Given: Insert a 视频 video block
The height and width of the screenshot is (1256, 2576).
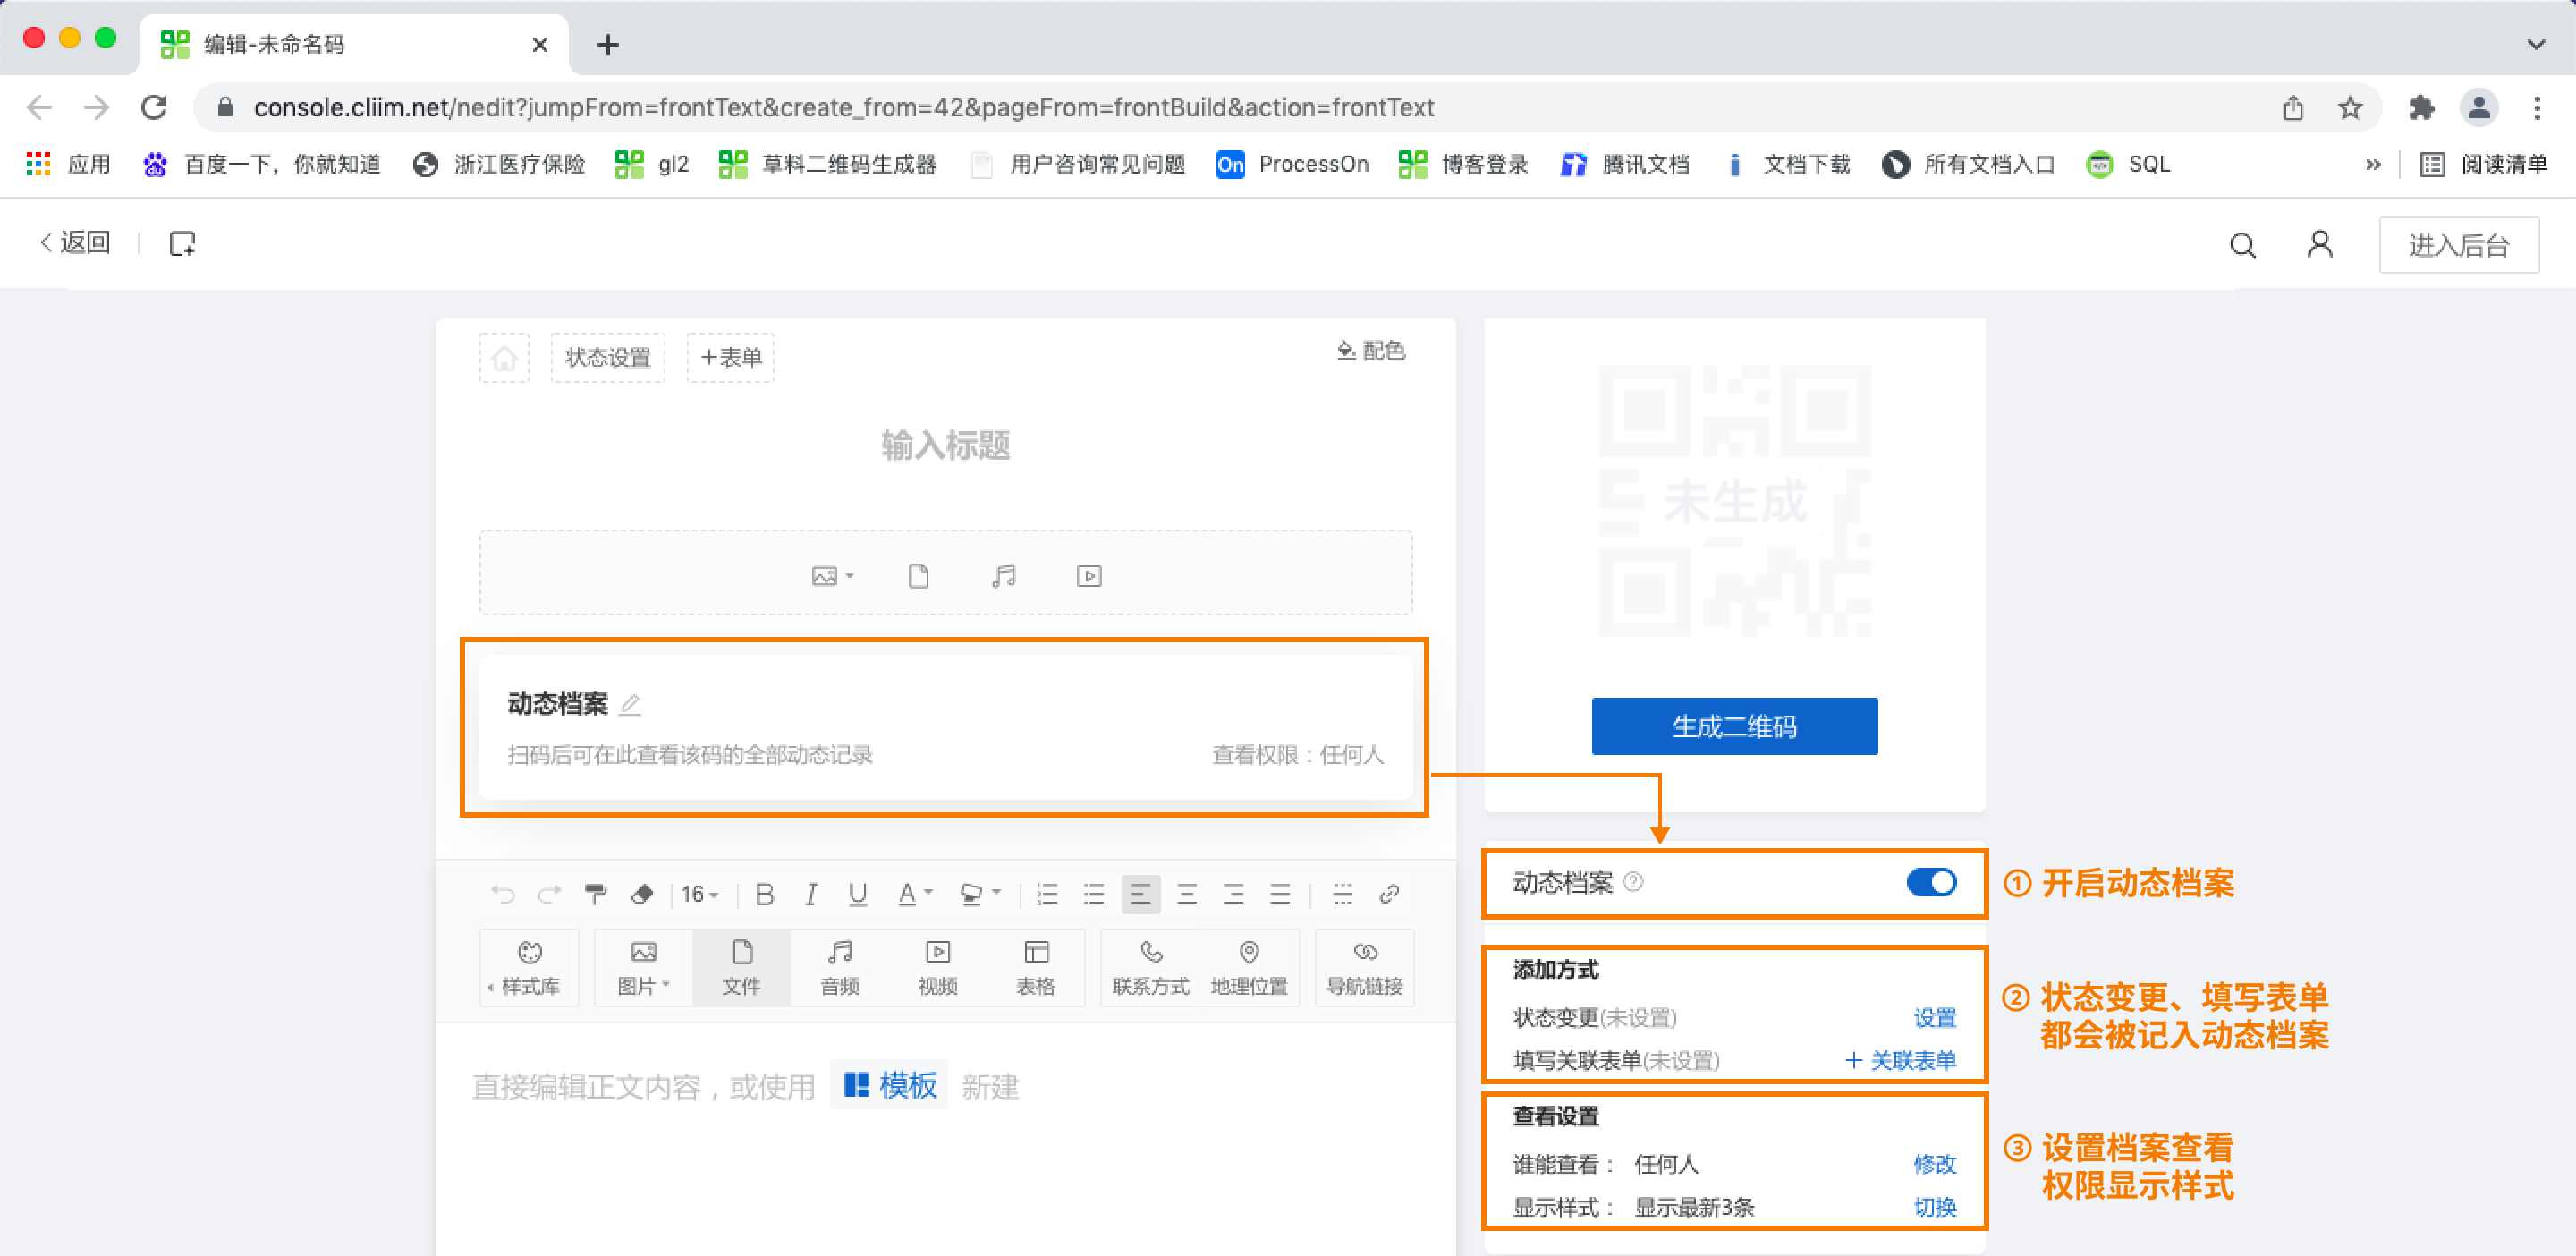Looking at the screenshot, I should coord(938,968).
